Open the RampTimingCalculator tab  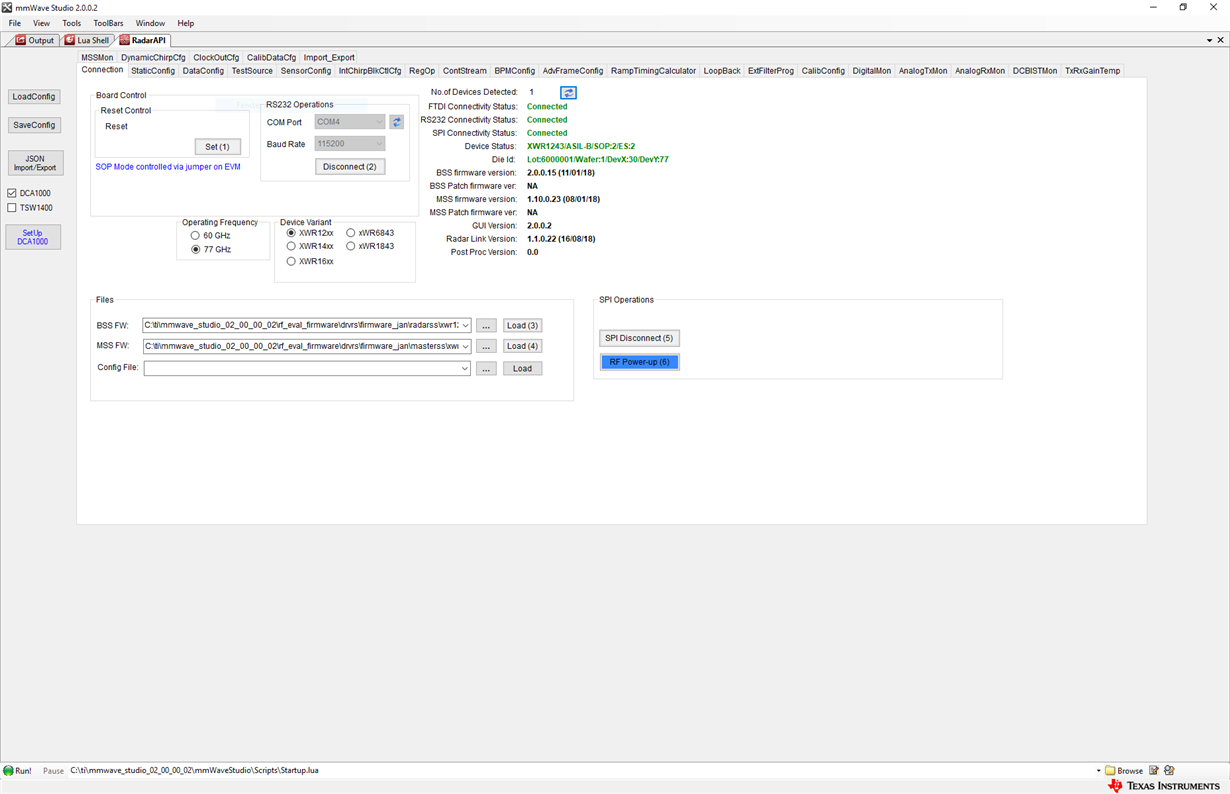click(653, 71)
